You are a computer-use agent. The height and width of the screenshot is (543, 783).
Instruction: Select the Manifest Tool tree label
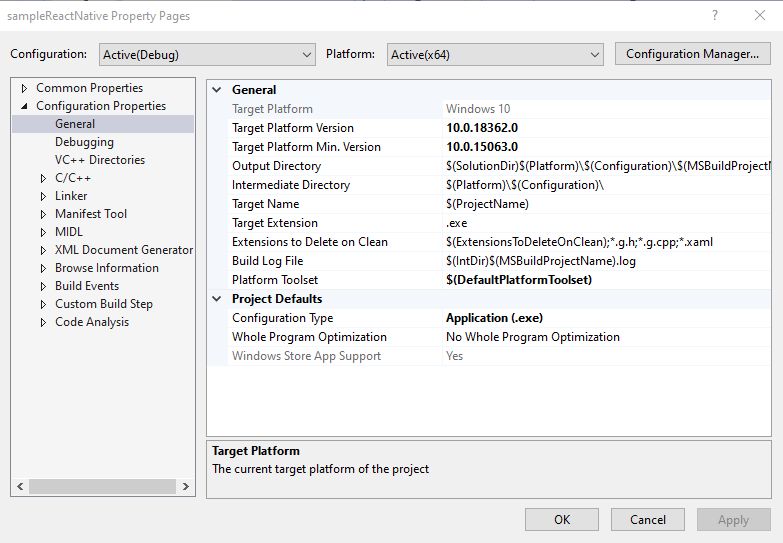[x=91, y=214]
